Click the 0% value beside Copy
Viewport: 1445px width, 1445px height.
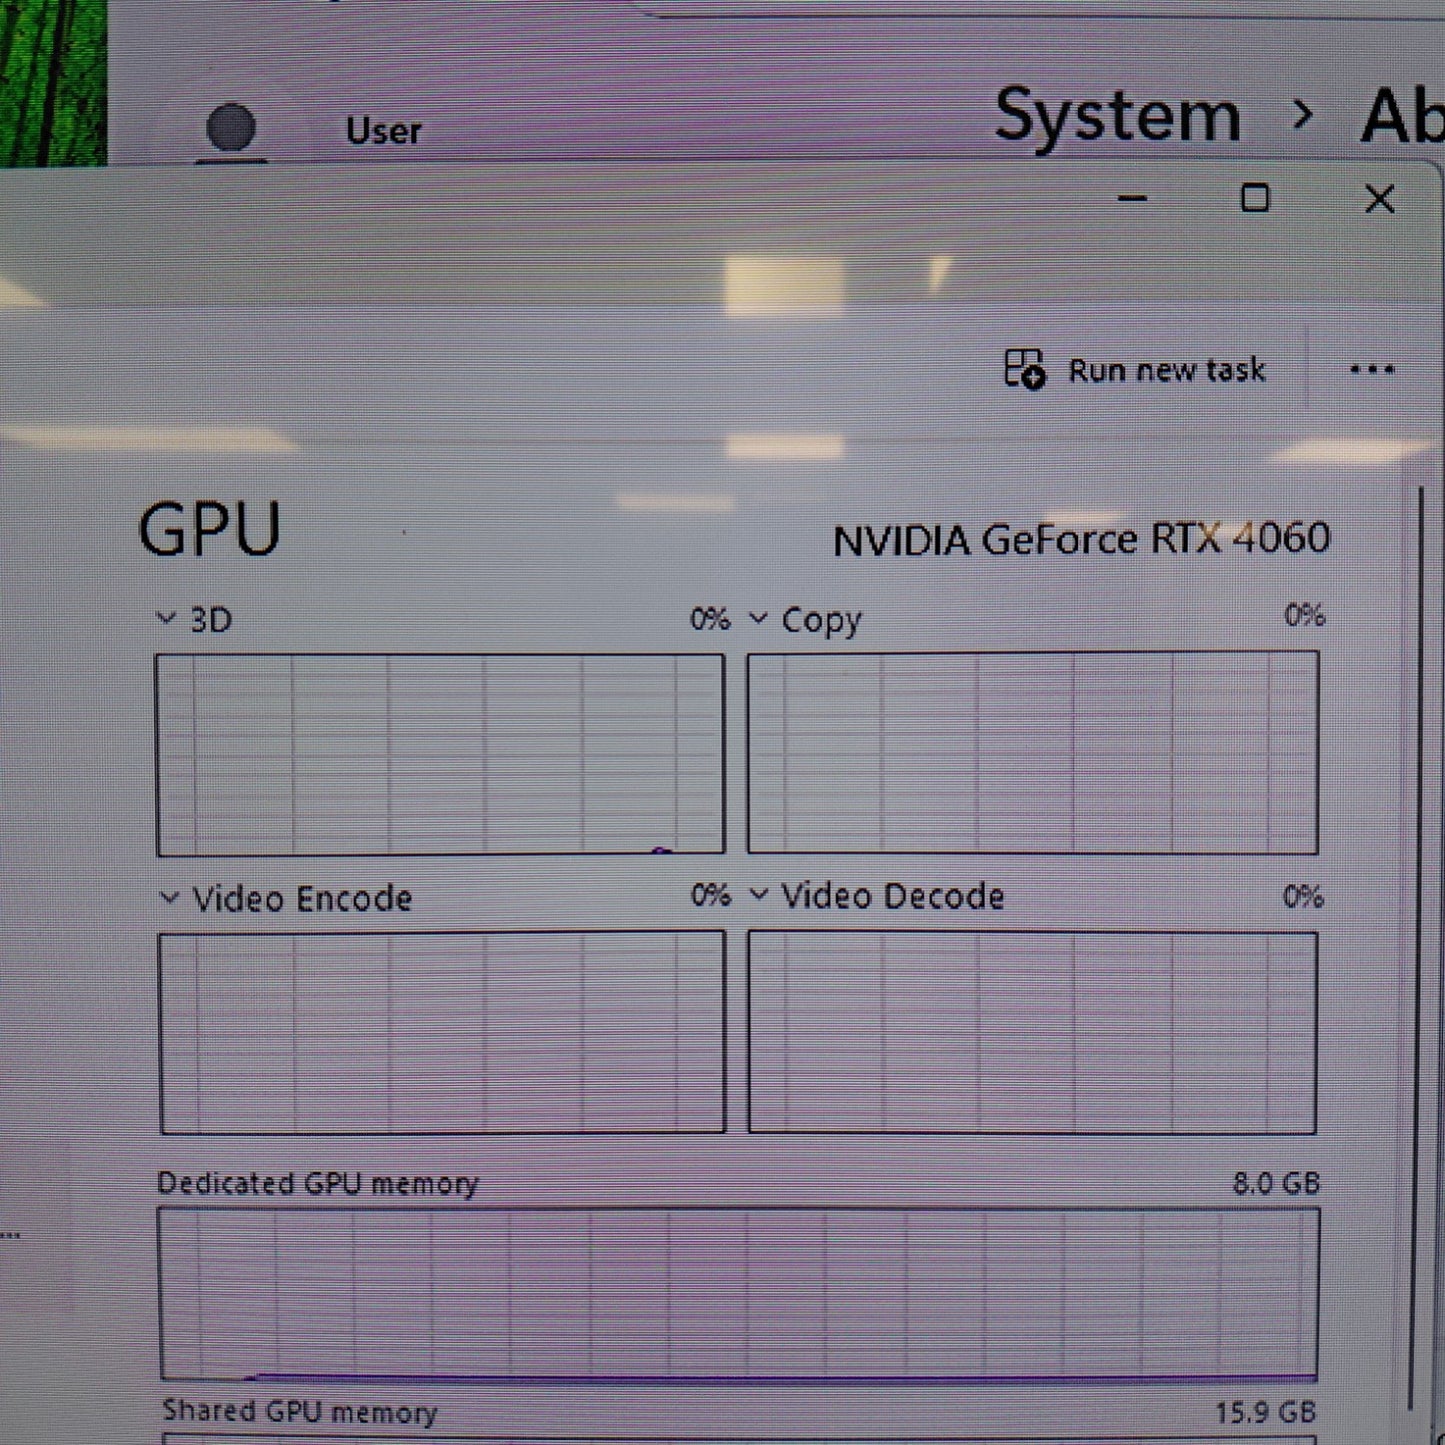[x=1305, y=615]
